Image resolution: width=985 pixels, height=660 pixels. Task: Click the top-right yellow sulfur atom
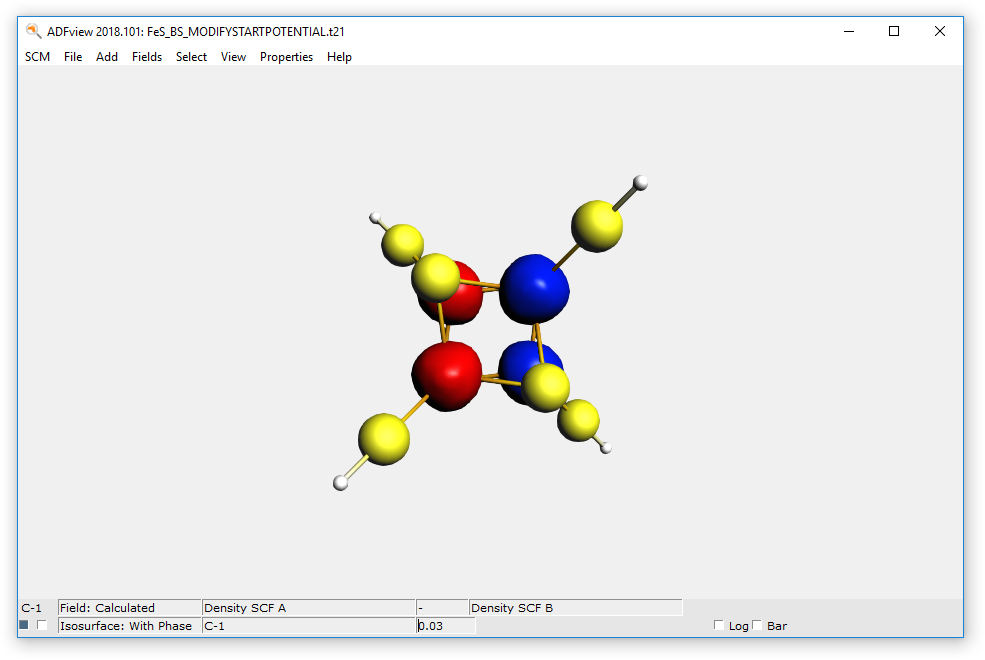(597, 226)
